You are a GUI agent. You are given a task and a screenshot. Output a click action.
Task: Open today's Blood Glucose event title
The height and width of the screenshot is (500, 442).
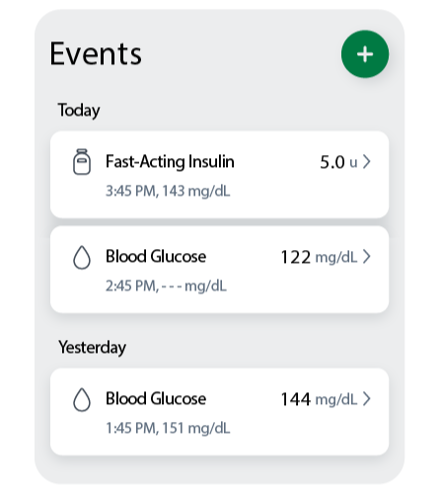pyautogui.click(x=156, y=257)
